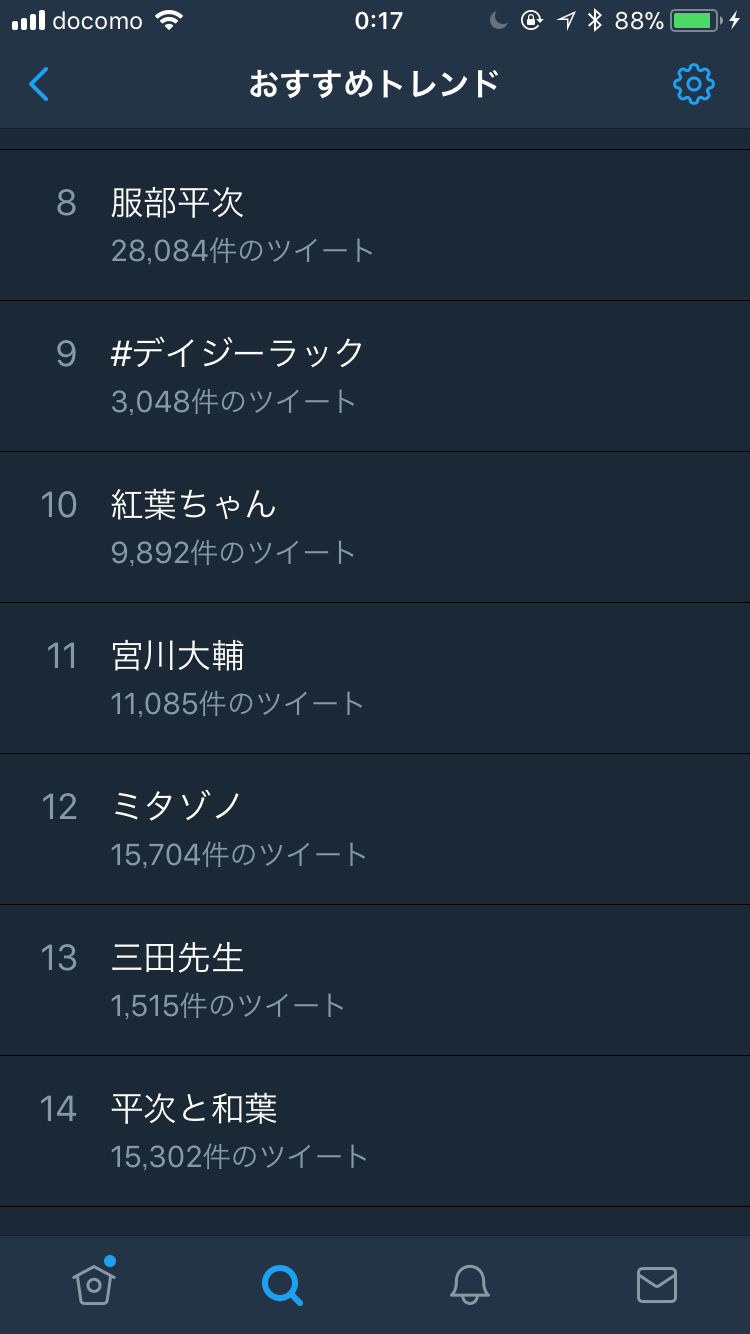Select trend 紅葉ちゃん
This screenshot has width=750, height=1334.
pos(194,505)
